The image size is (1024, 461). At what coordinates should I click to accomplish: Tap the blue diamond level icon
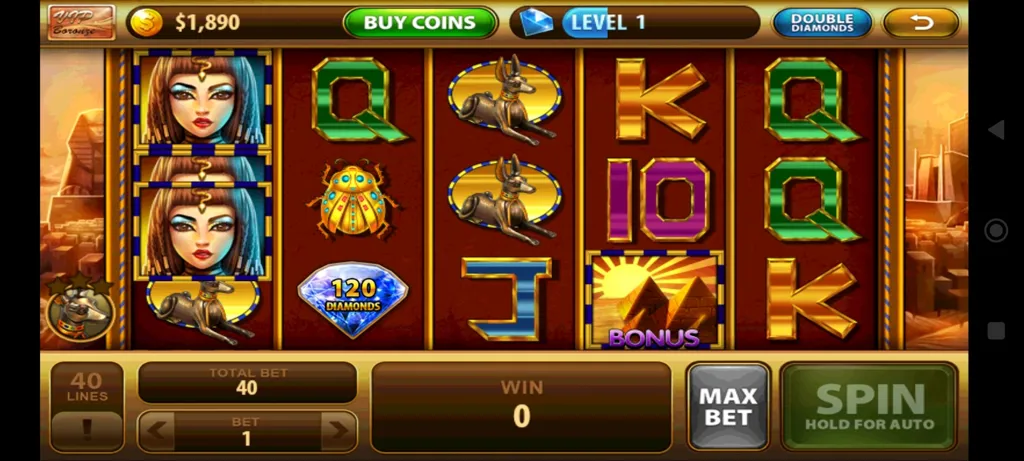tap(536, 22)
